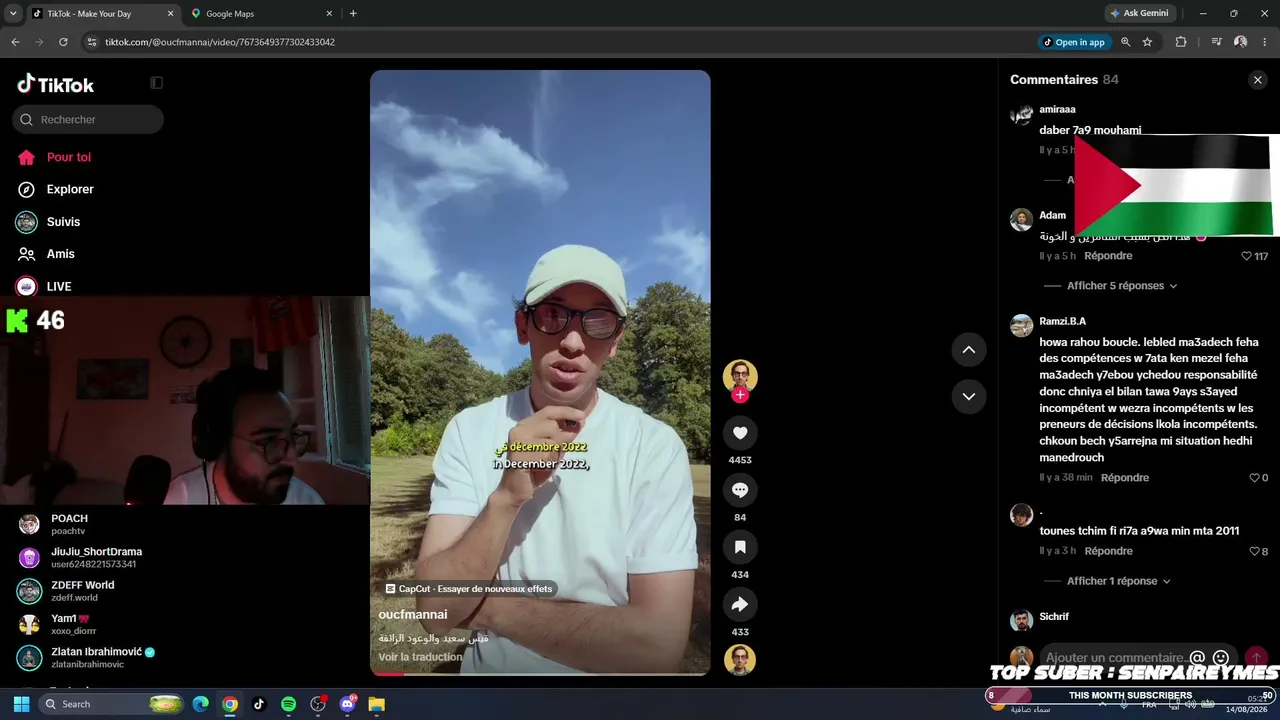Click the CapCut Essayer de nouveaux effets tag
1280x720 pixels.
coord(469,589)
